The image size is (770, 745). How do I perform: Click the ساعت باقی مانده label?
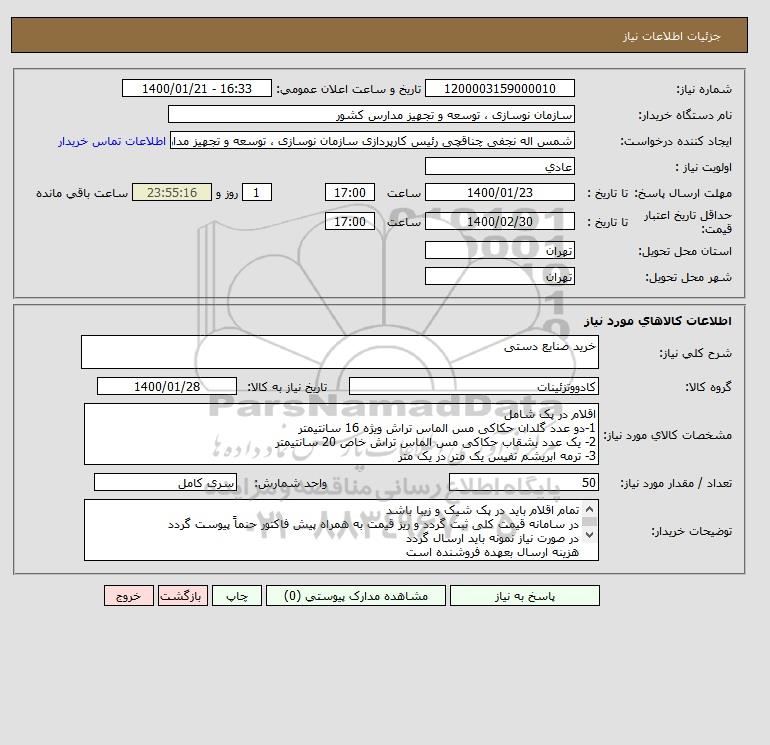(82, 193)
